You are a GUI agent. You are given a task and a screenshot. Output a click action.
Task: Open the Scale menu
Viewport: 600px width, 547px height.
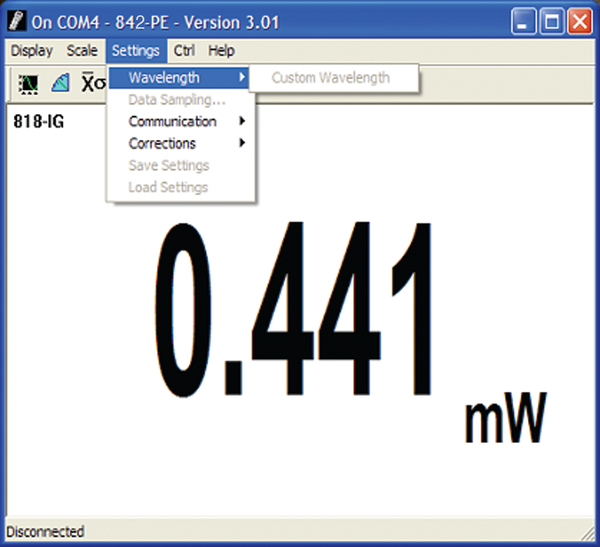tap(82, 51)
